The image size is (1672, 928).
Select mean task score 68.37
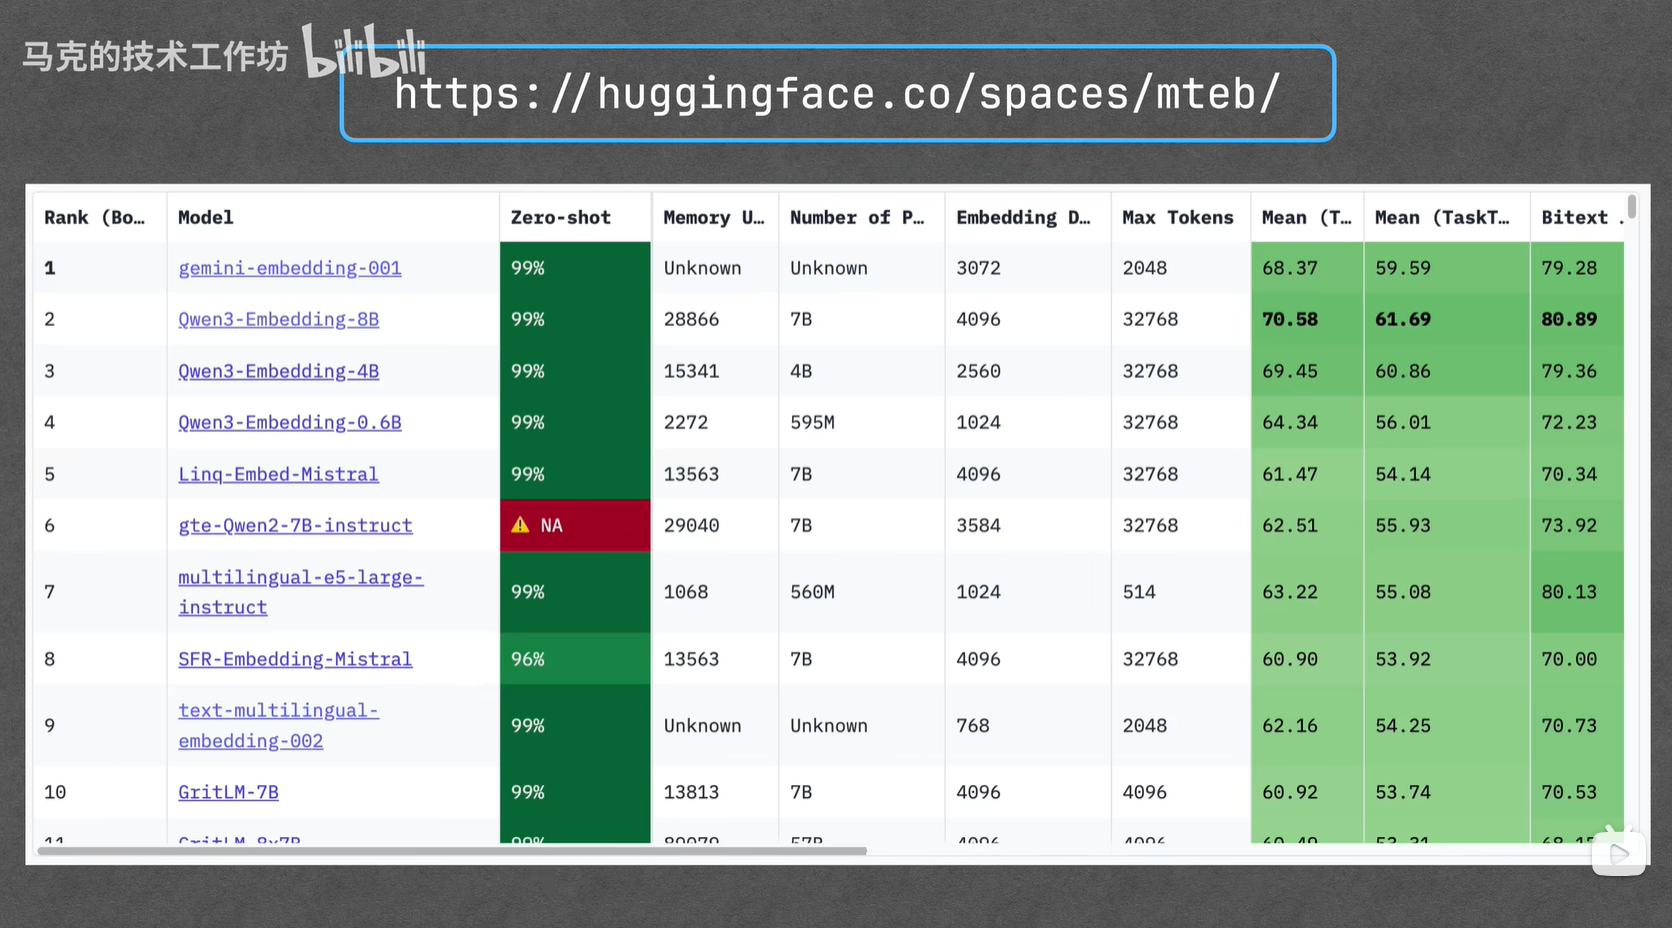1290,268
